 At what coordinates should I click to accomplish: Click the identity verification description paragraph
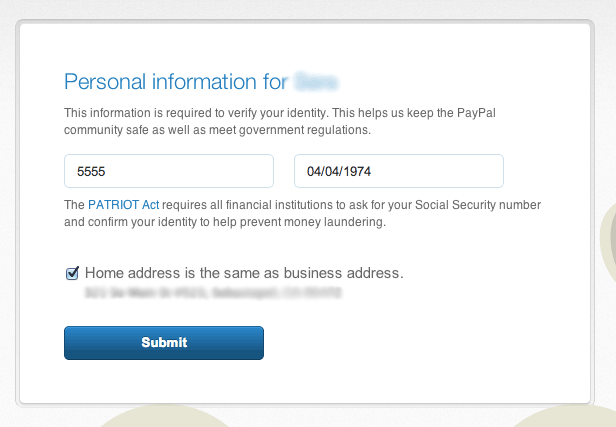coord(280,121)
